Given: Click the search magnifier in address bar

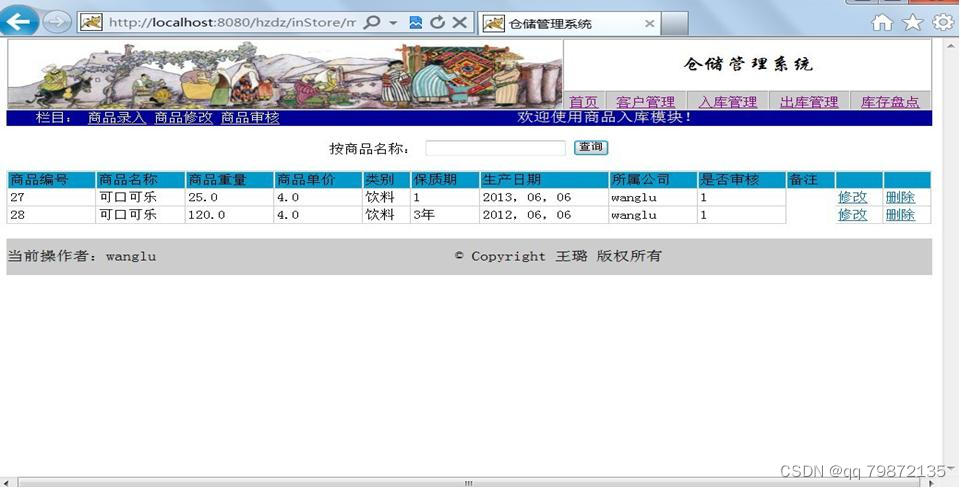Looking at the screenshot, I should click(x=371, y=23).
